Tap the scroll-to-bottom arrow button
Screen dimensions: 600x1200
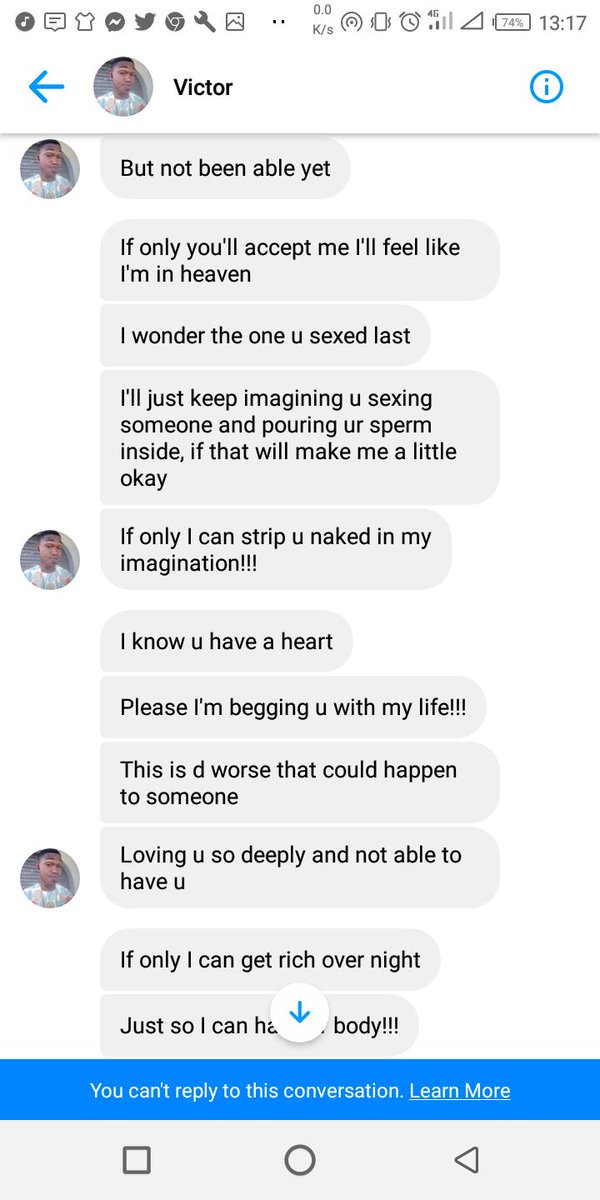point(300,1013)
